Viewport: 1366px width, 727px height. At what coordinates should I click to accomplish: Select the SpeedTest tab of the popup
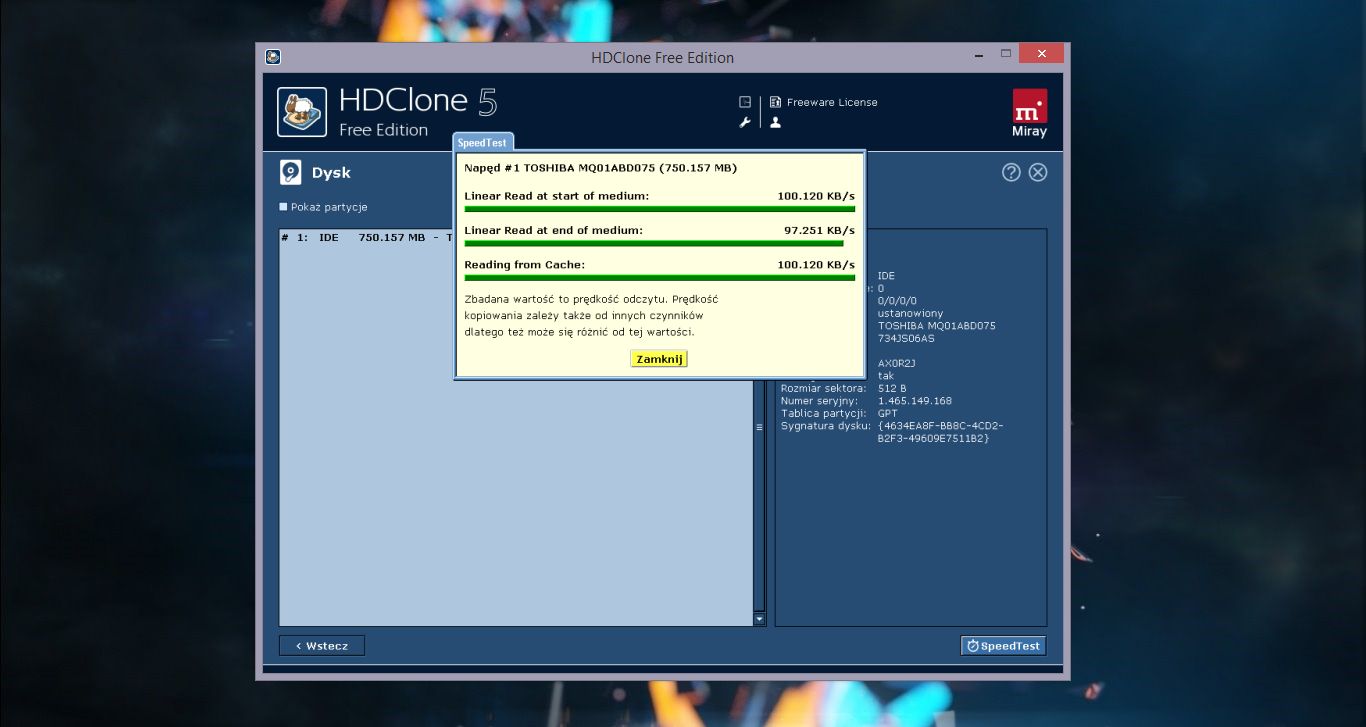point(482,143)
